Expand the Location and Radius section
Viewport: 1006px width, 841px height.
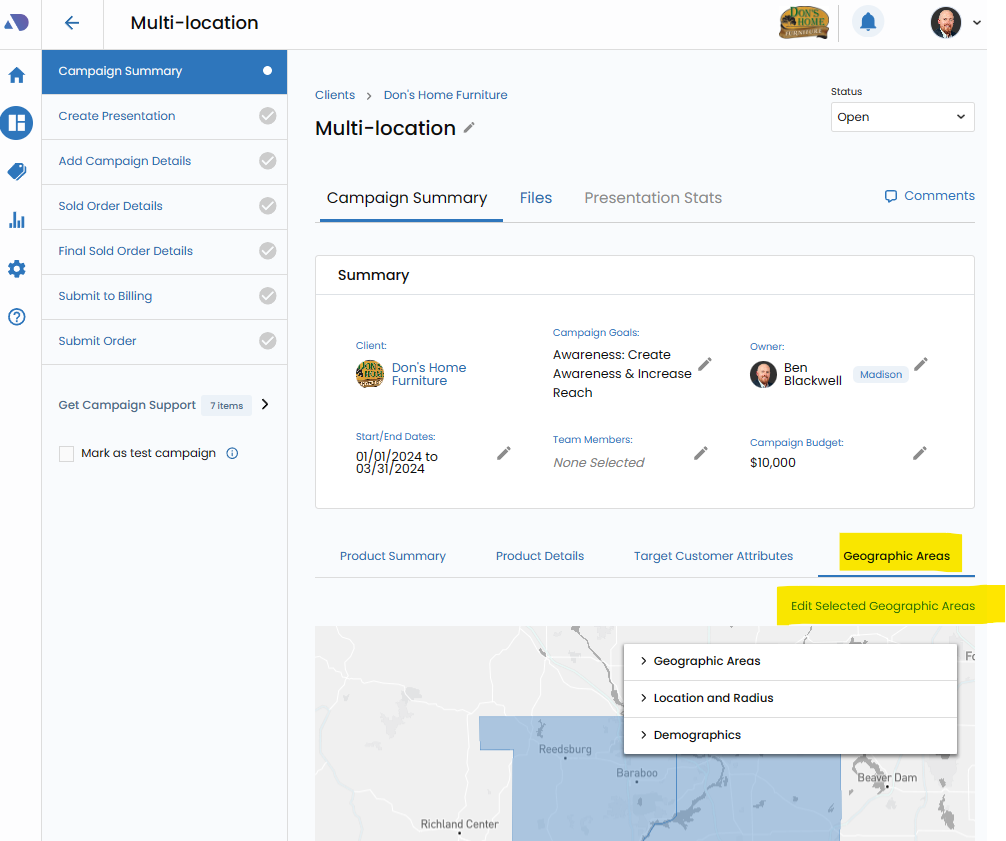pos(712,698)
